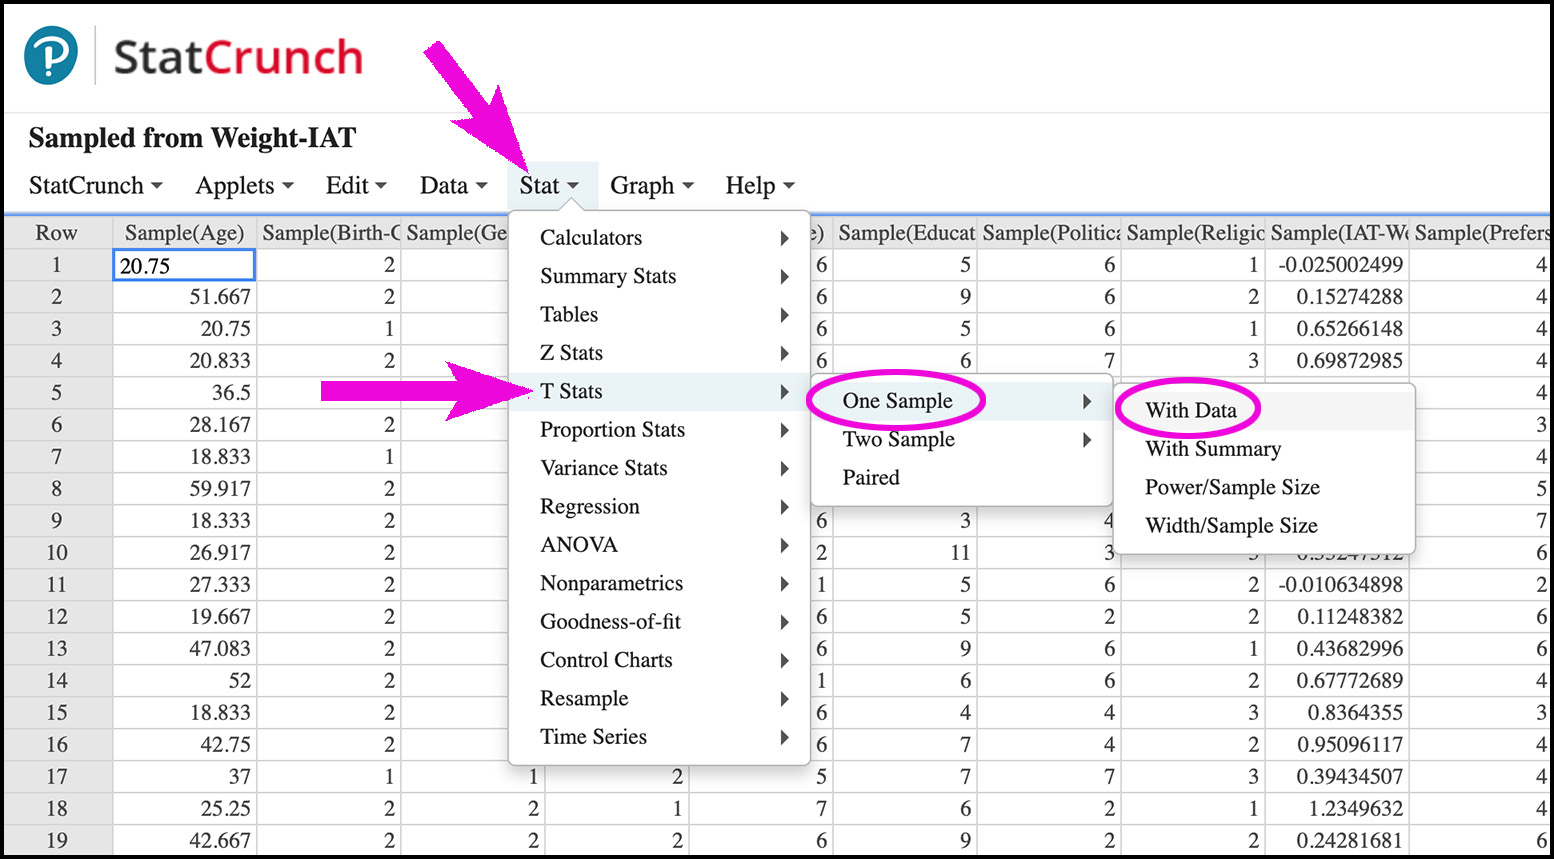
Task: Expand the Proportion Stats submenu arrow
Action: click(785, 430)
